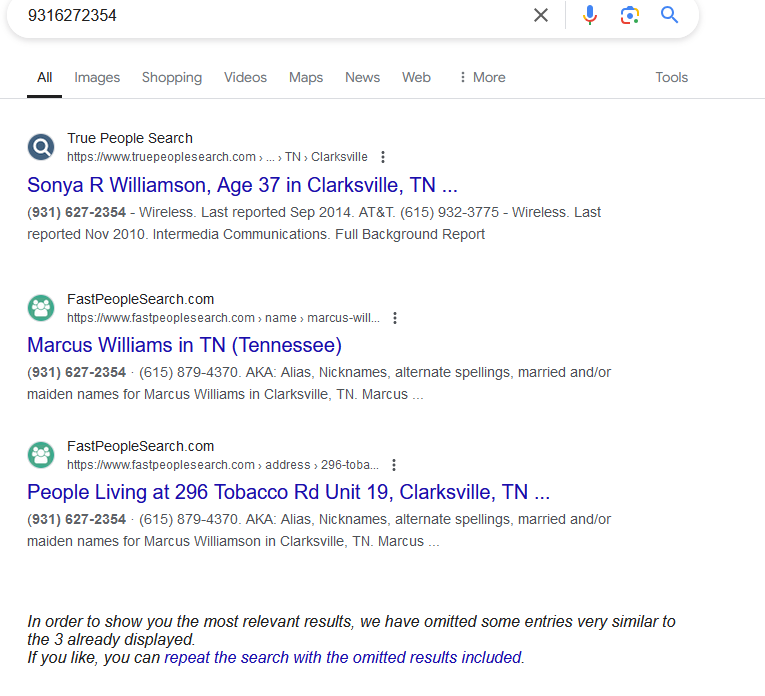Image resolution: width=765 pixels, height=696 pixels.
Task: Click the truepeoplesearch.com URL breadcrumb
Action: pos(217,157)
